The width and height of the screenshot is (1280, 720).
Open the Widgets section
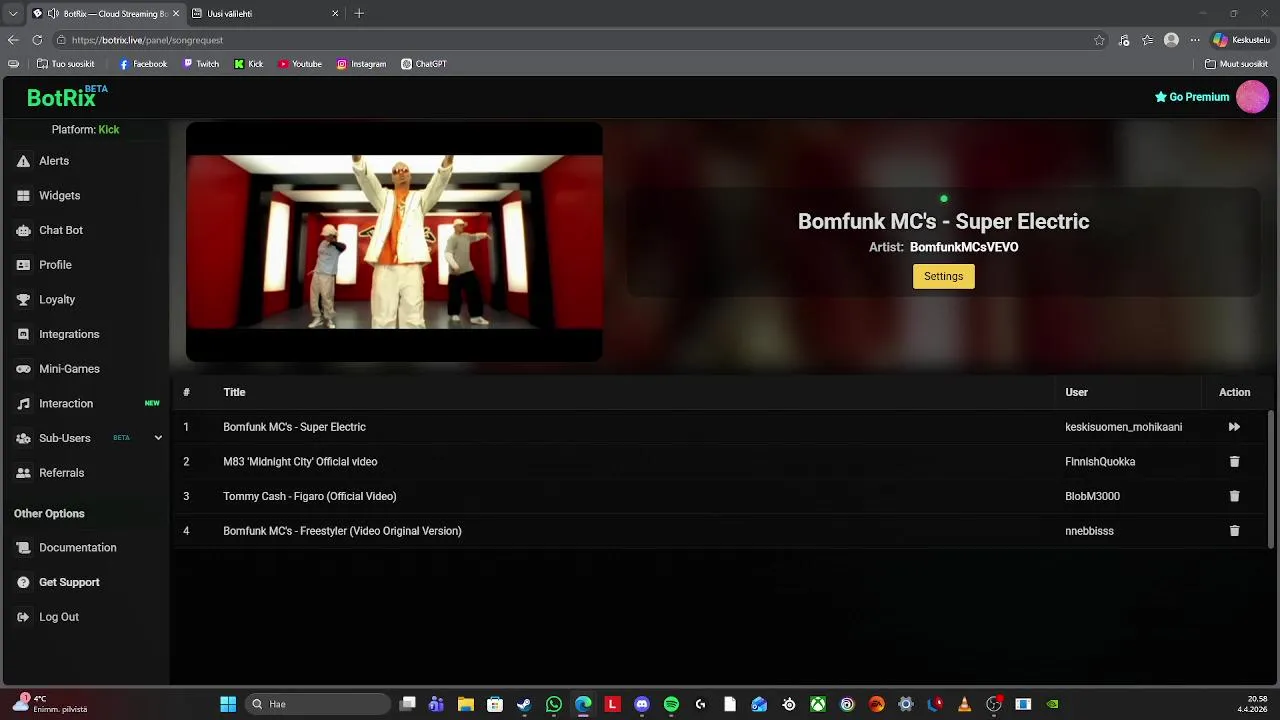(x=59, y=196)
